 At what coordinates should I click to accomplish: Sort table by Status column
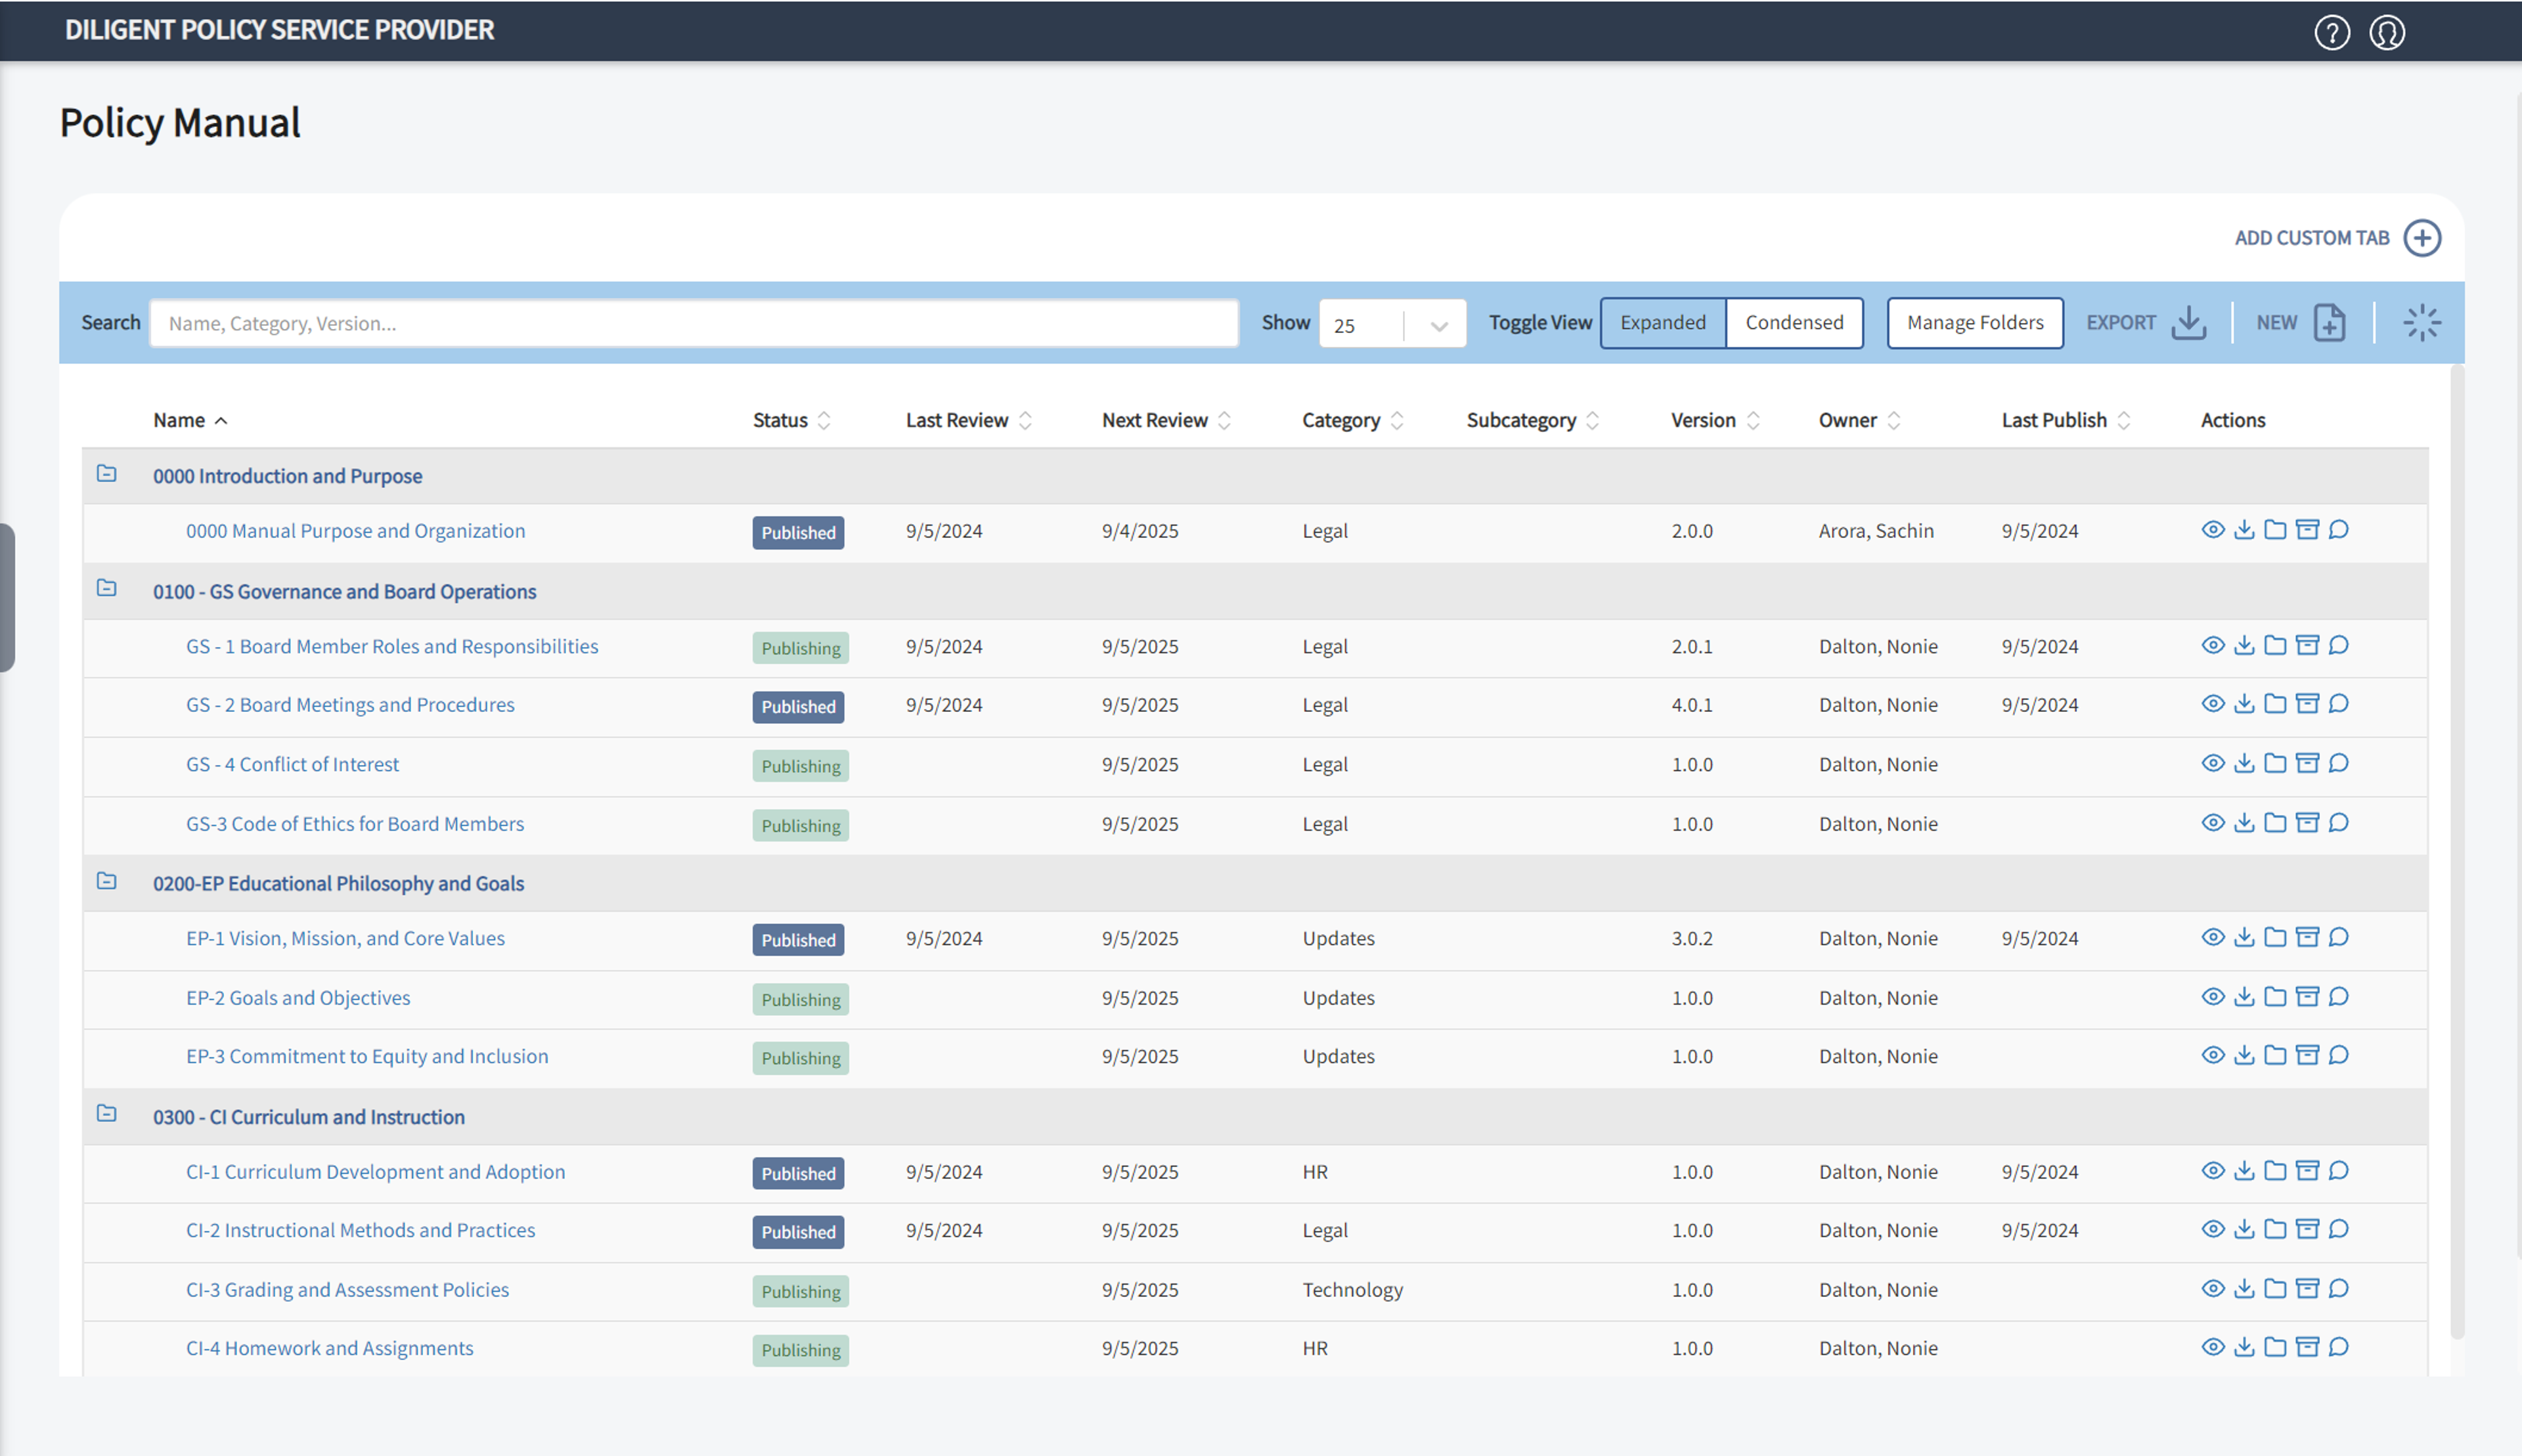(x=791, y=421)
